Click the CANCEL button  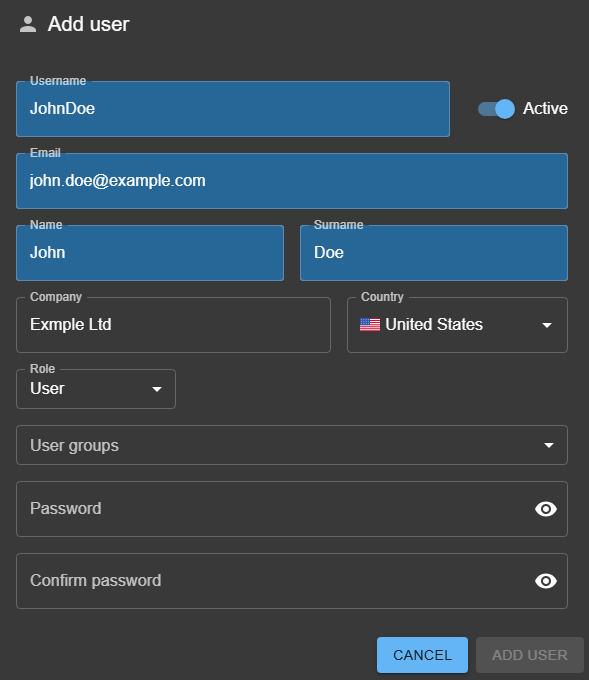pyautogui.click(x=422, y=655)
